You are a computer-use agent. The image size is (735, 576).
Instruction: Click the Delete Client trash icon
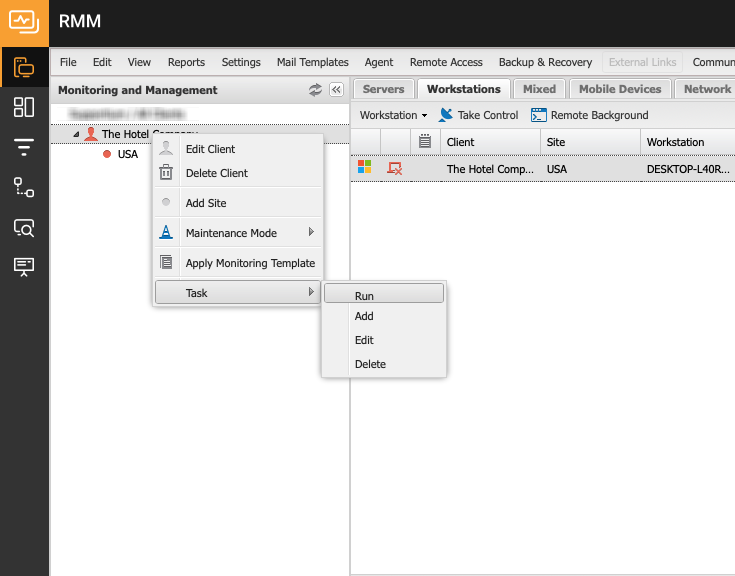166,172
